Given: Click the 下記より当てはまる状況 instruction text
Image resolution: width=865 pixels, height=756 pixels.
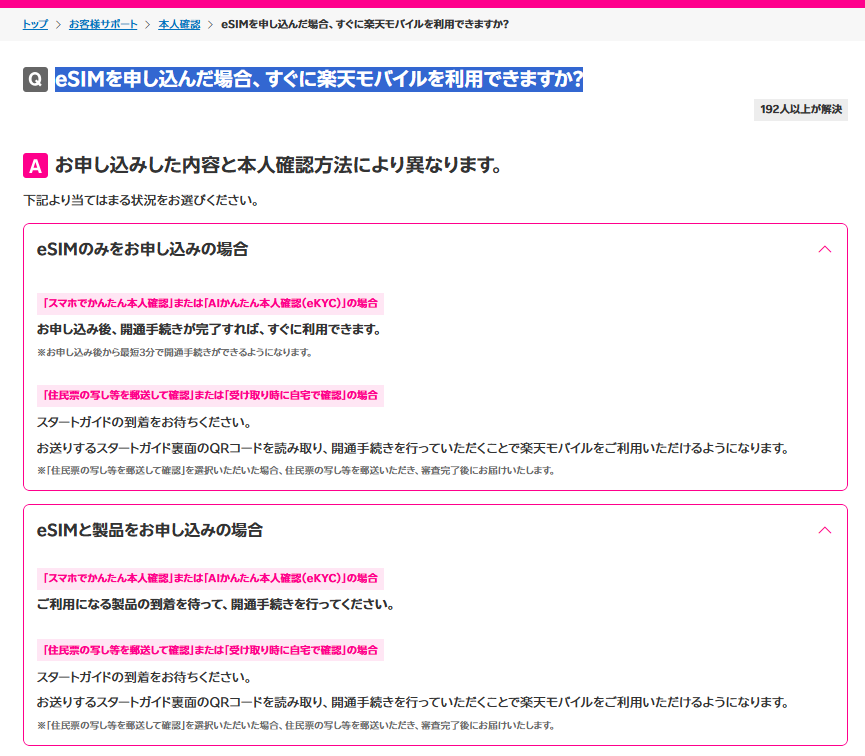Looking at the screenshot, I should (141, 200).
